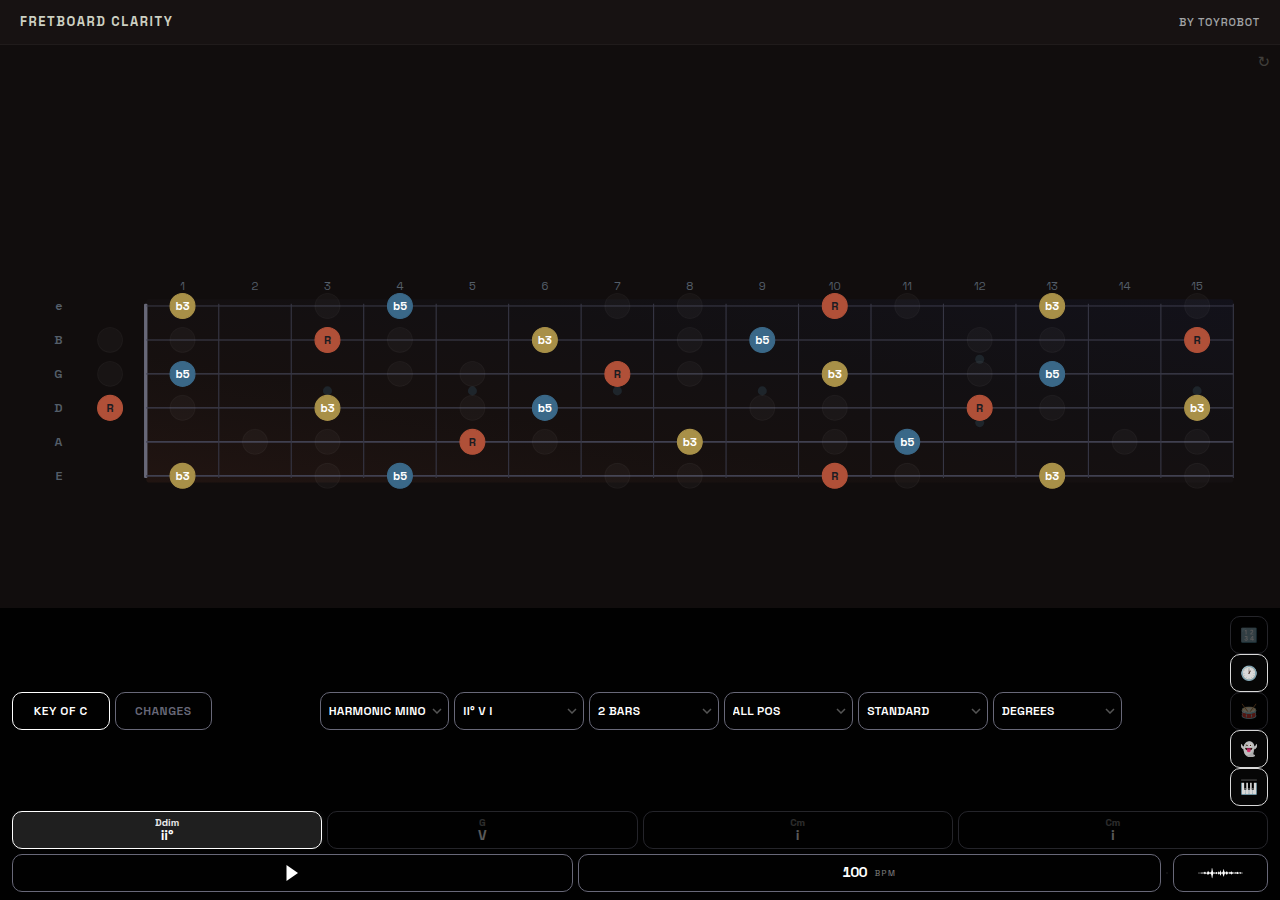This screenshot has width=1280, height=900.
Task: Click the drum backing track icon
Action: (x=1248, y=711)
